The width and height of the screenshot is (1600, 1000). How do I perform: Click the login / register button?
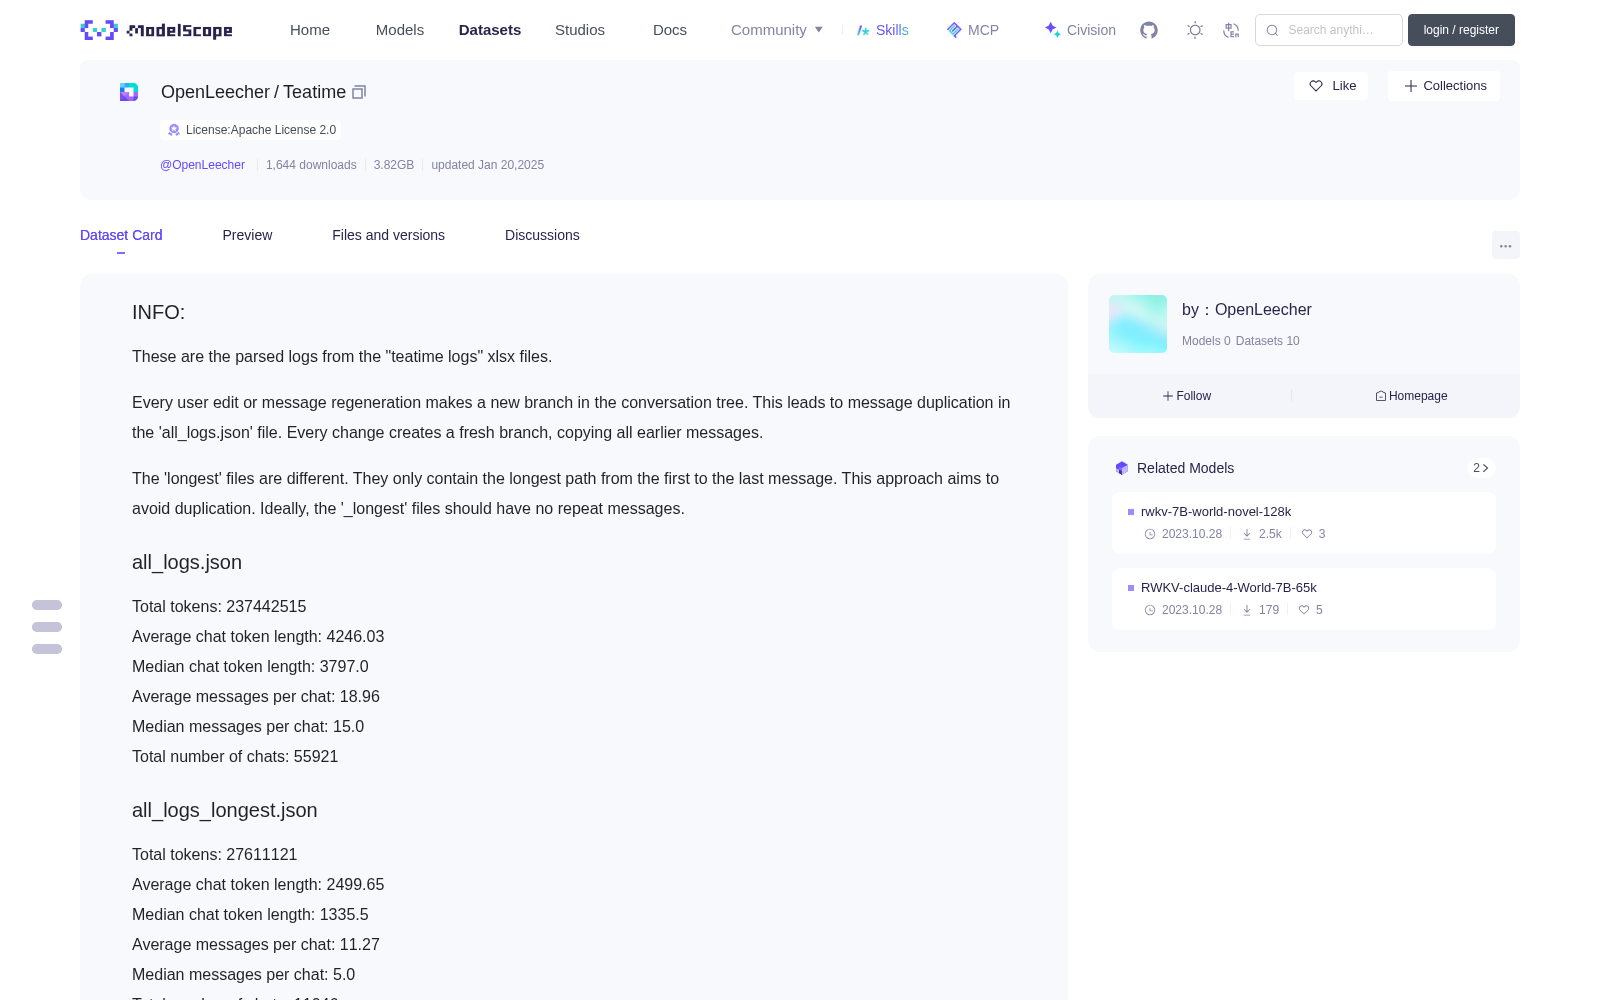point(1461,30)
